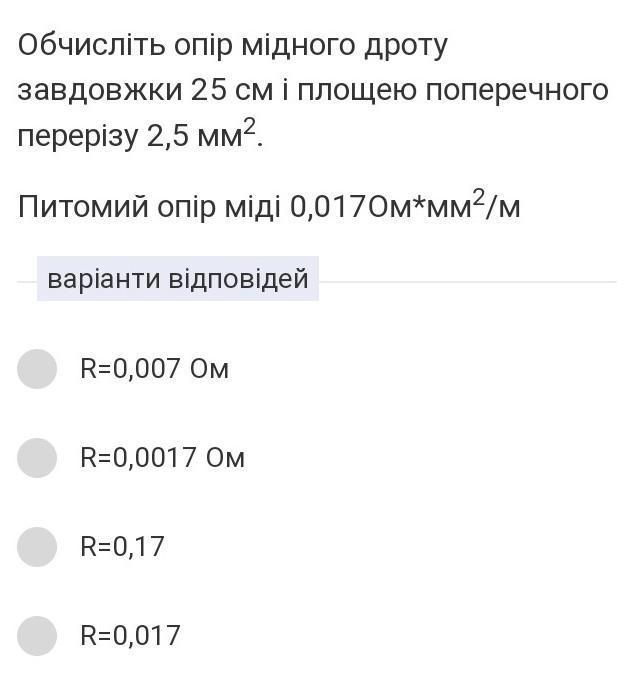Select the radio button for R=0,007 Ом
The image size is (641, 692).
(38, 369)
